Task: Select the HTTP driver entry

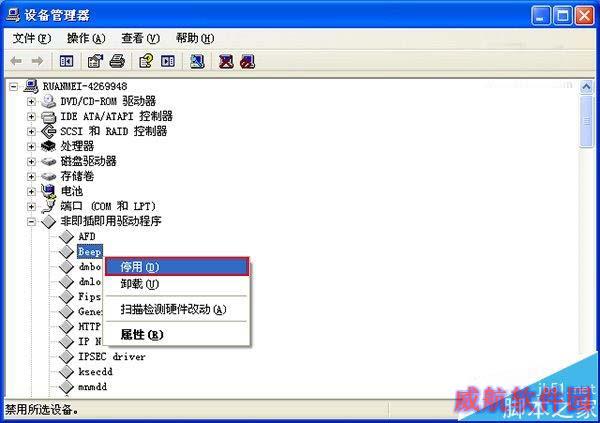Action: point(90,327)
